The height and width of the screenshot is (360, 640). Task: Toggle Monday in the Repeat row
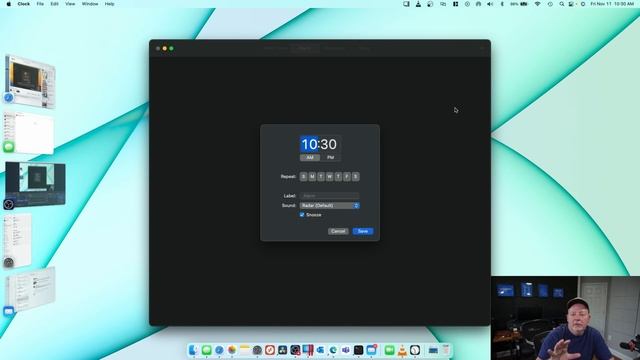(312, 176)
